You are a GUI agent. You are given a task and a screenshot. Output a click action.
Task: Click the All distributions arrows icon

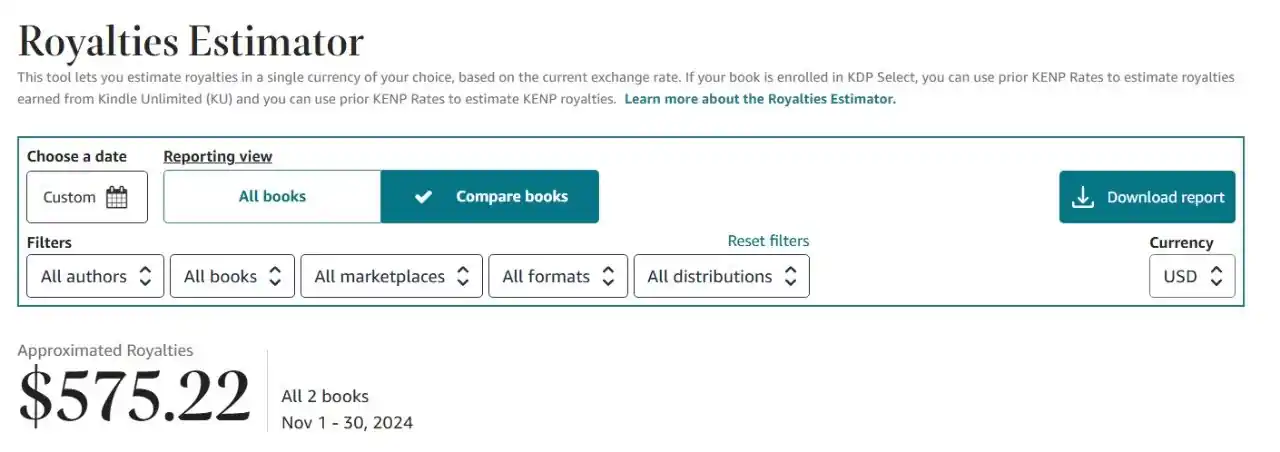pyautogui.click(x=790, y=276)
